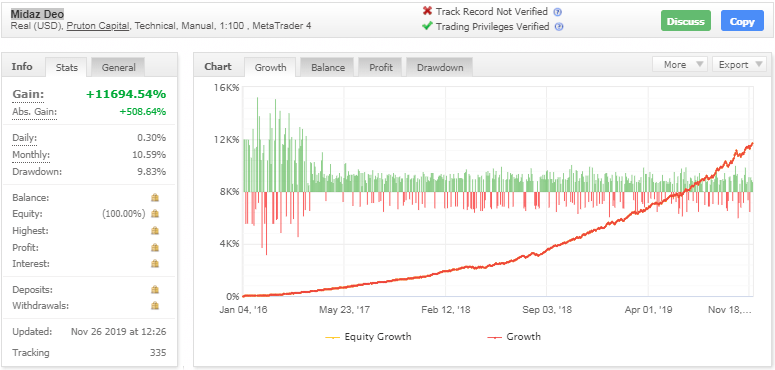
Task: Click help icon beside Trading Privileges Verified
Action: pos(559,27)
